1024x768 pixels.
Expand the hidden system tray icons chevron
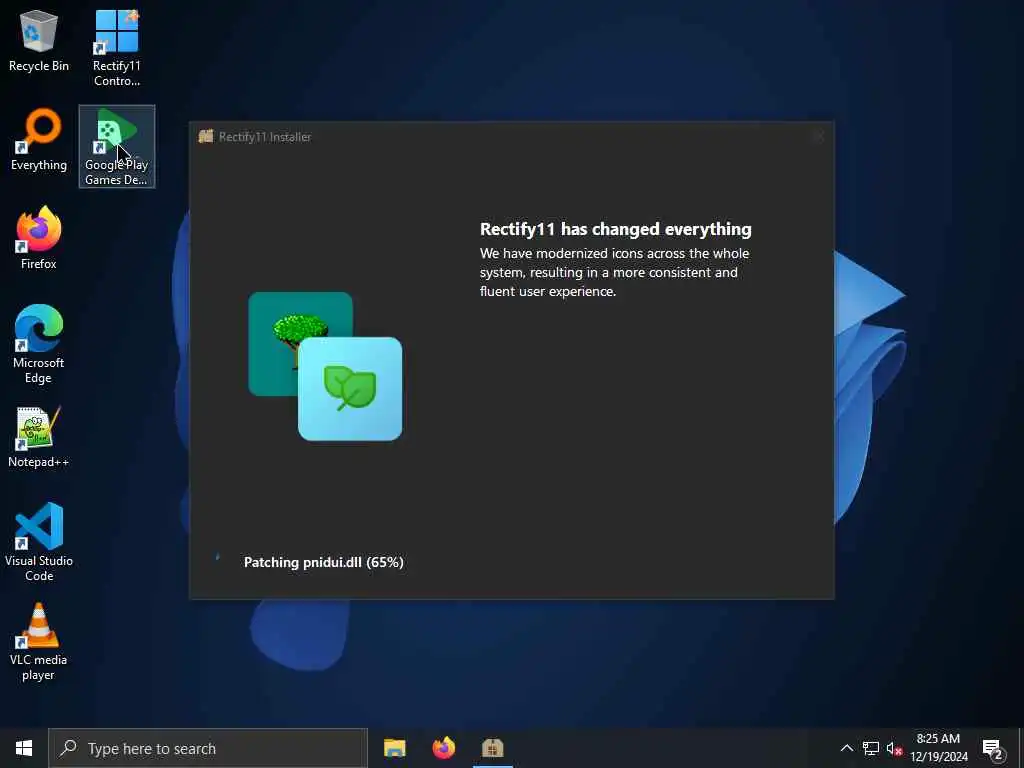click(846, 748)
